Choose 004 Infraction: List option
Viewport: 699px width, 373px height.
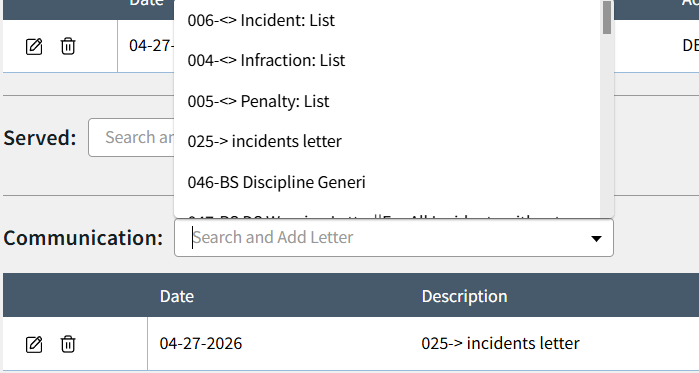[387, 60]
